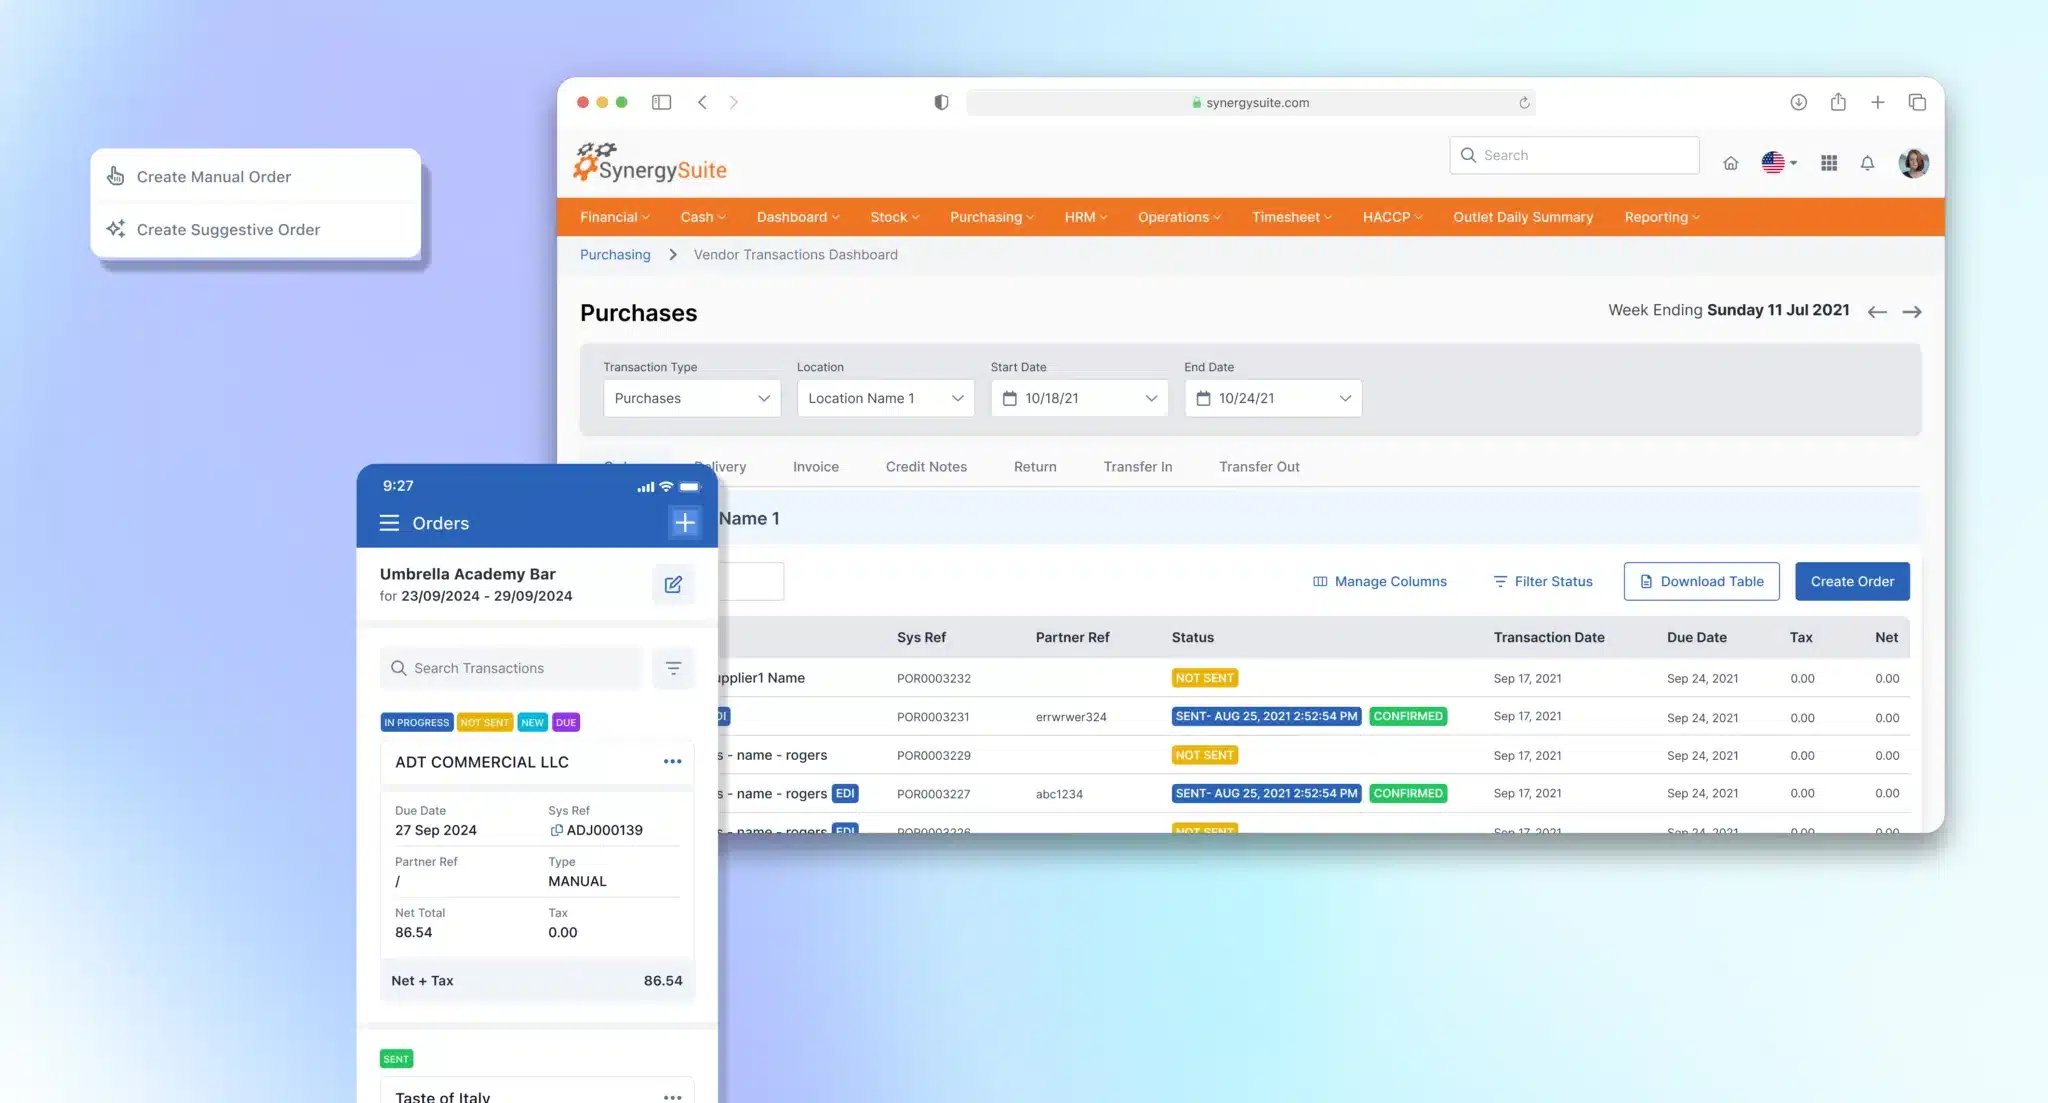
Task: Open Start Date picker 10/18/21
Action: 1079,398
